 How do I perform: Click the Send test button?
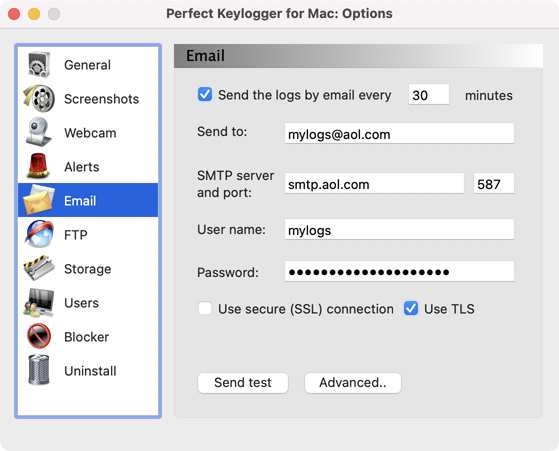coord(243,383)
